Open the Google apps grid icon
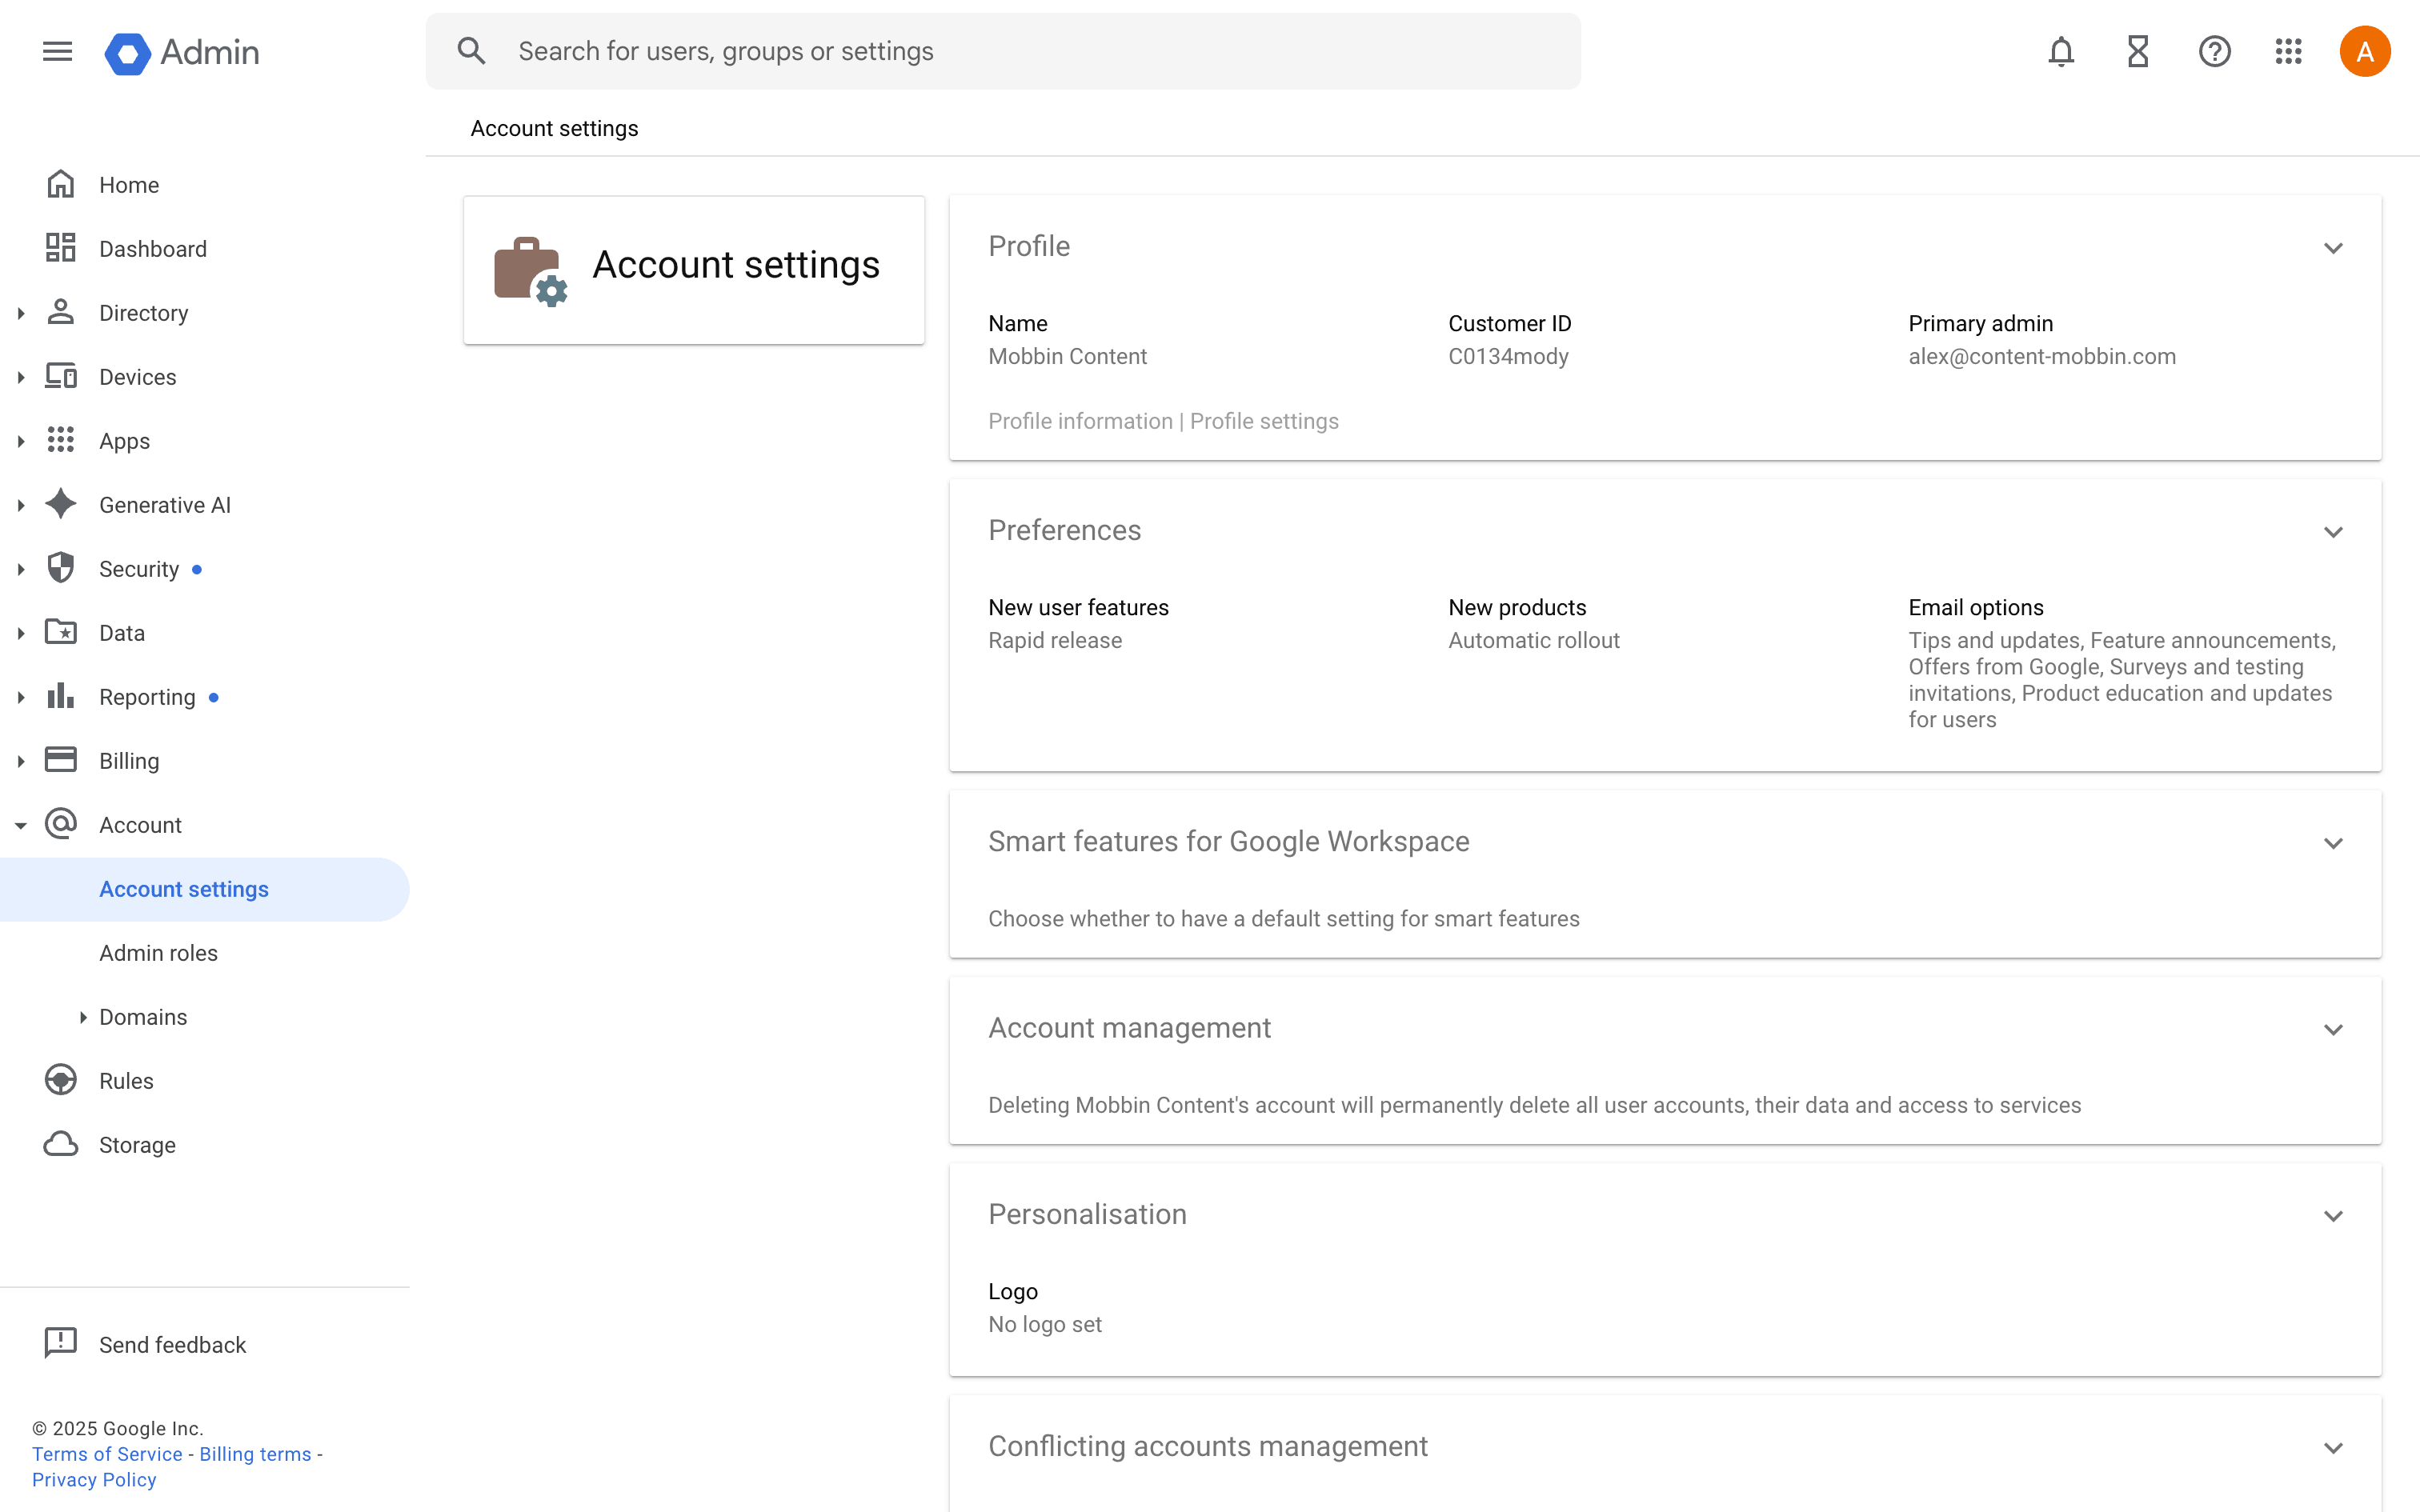The width and height of the screenshot is (2420, 1512). [x=2288, y=51]
